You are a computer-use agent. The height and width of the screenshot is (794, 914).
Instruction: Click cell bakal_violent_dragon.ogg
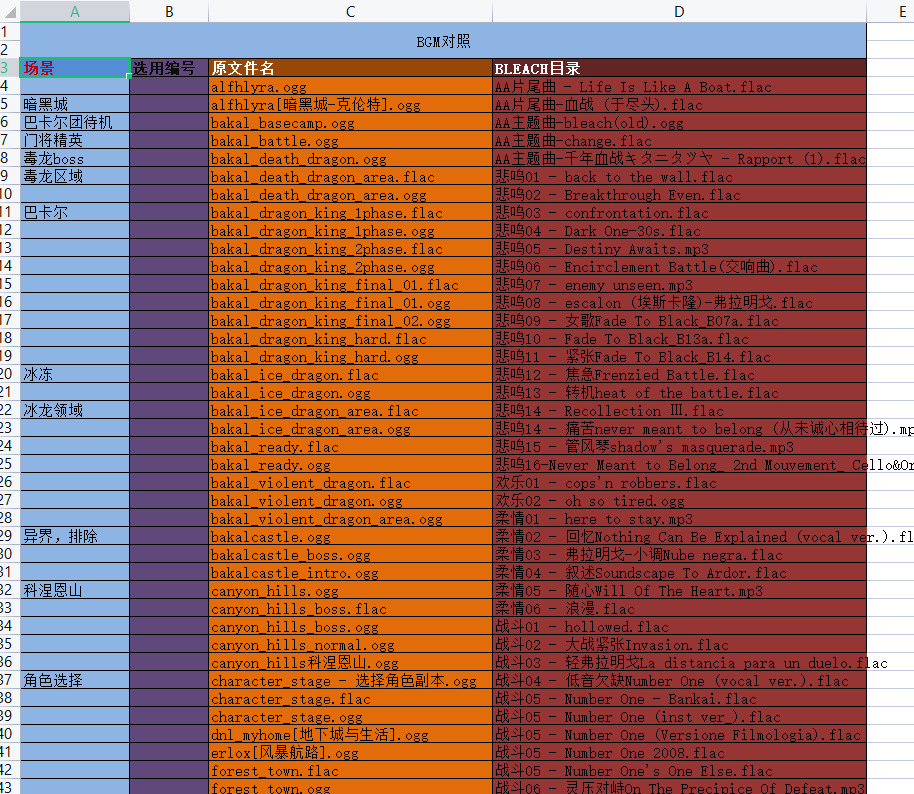point(350,500)
